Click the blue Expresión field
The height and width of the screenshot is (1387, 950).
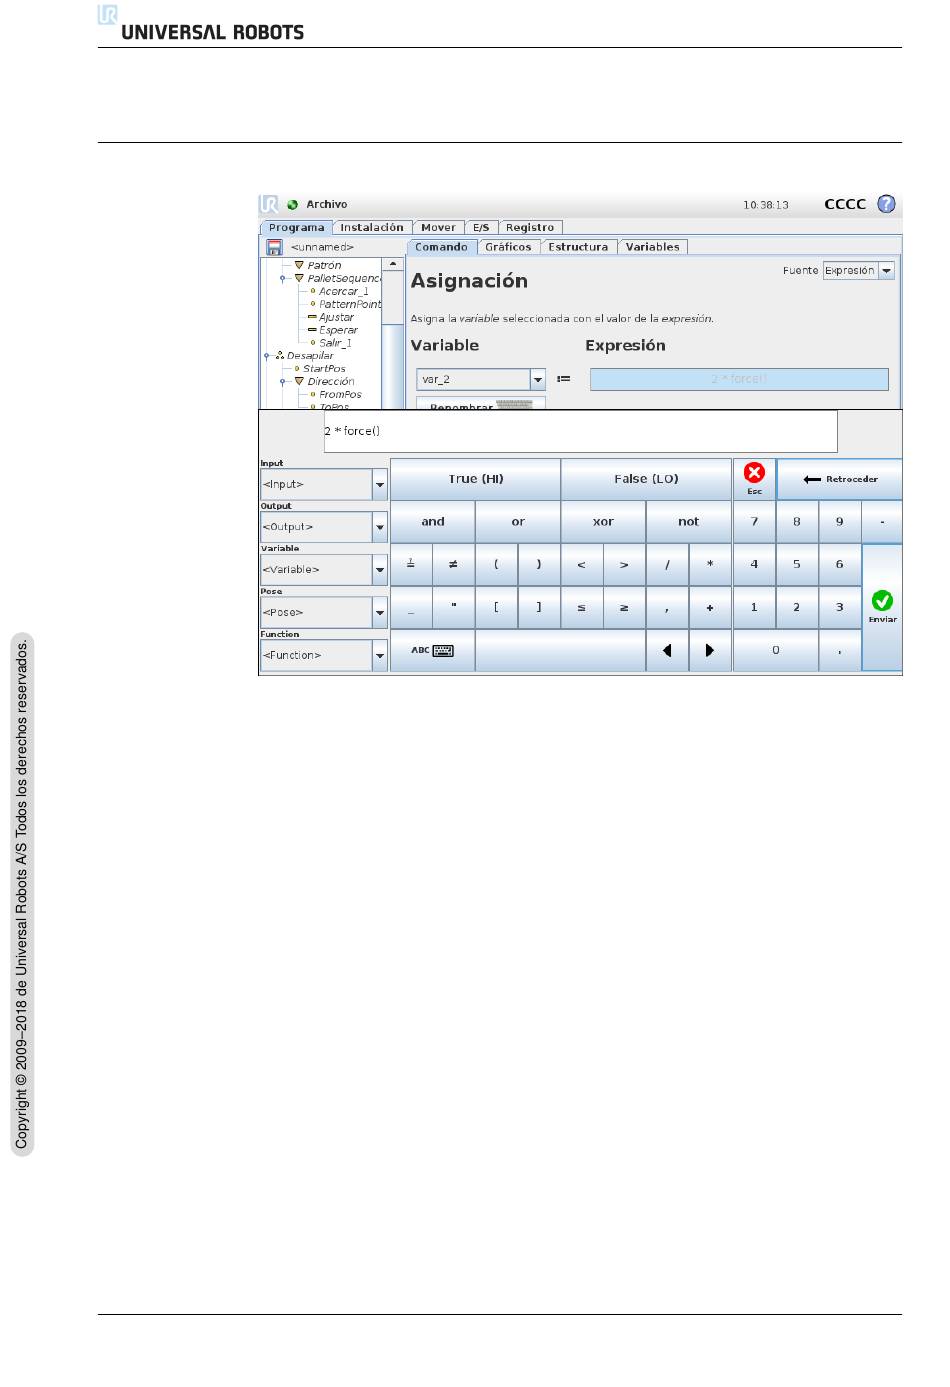click(739, 379)
